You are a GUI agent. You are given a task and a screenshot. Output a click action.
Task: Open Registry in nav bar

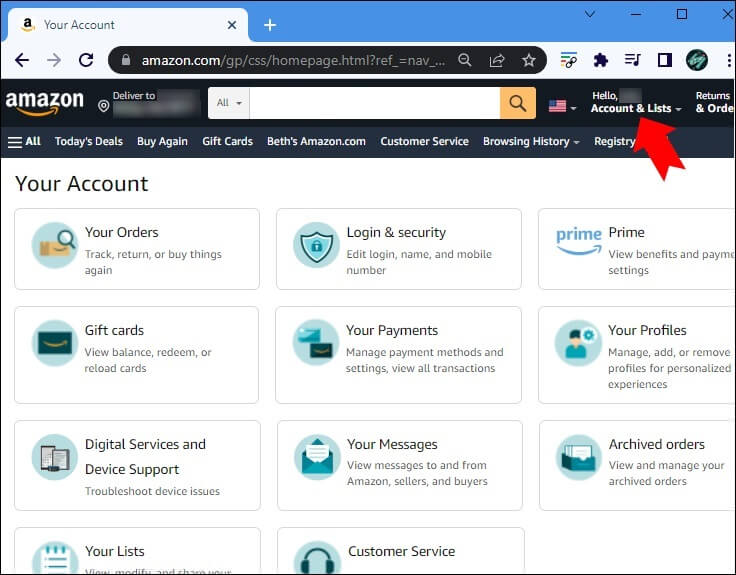(x=614, y=142)
